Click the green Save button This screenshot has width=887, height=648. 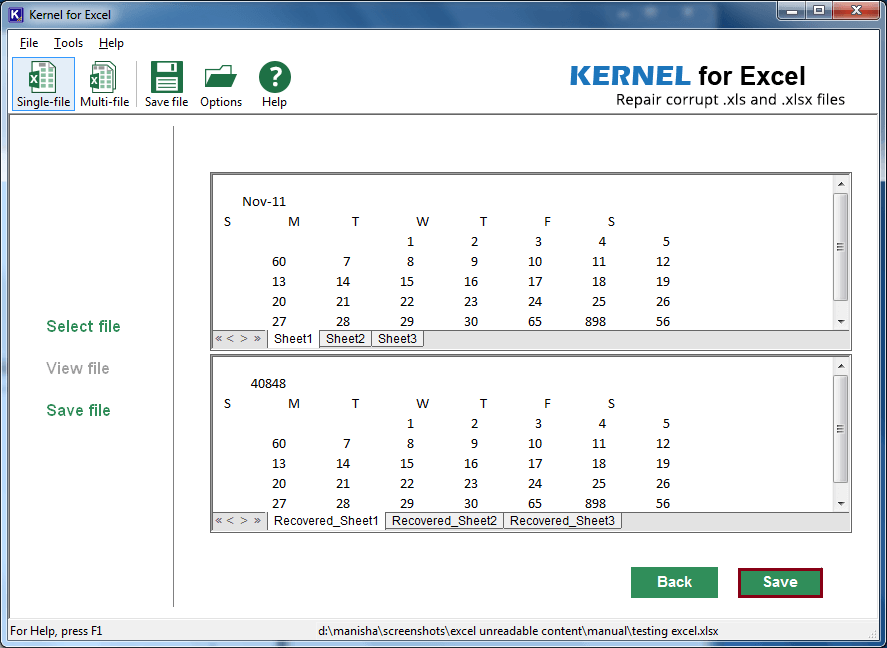[780, 582]
